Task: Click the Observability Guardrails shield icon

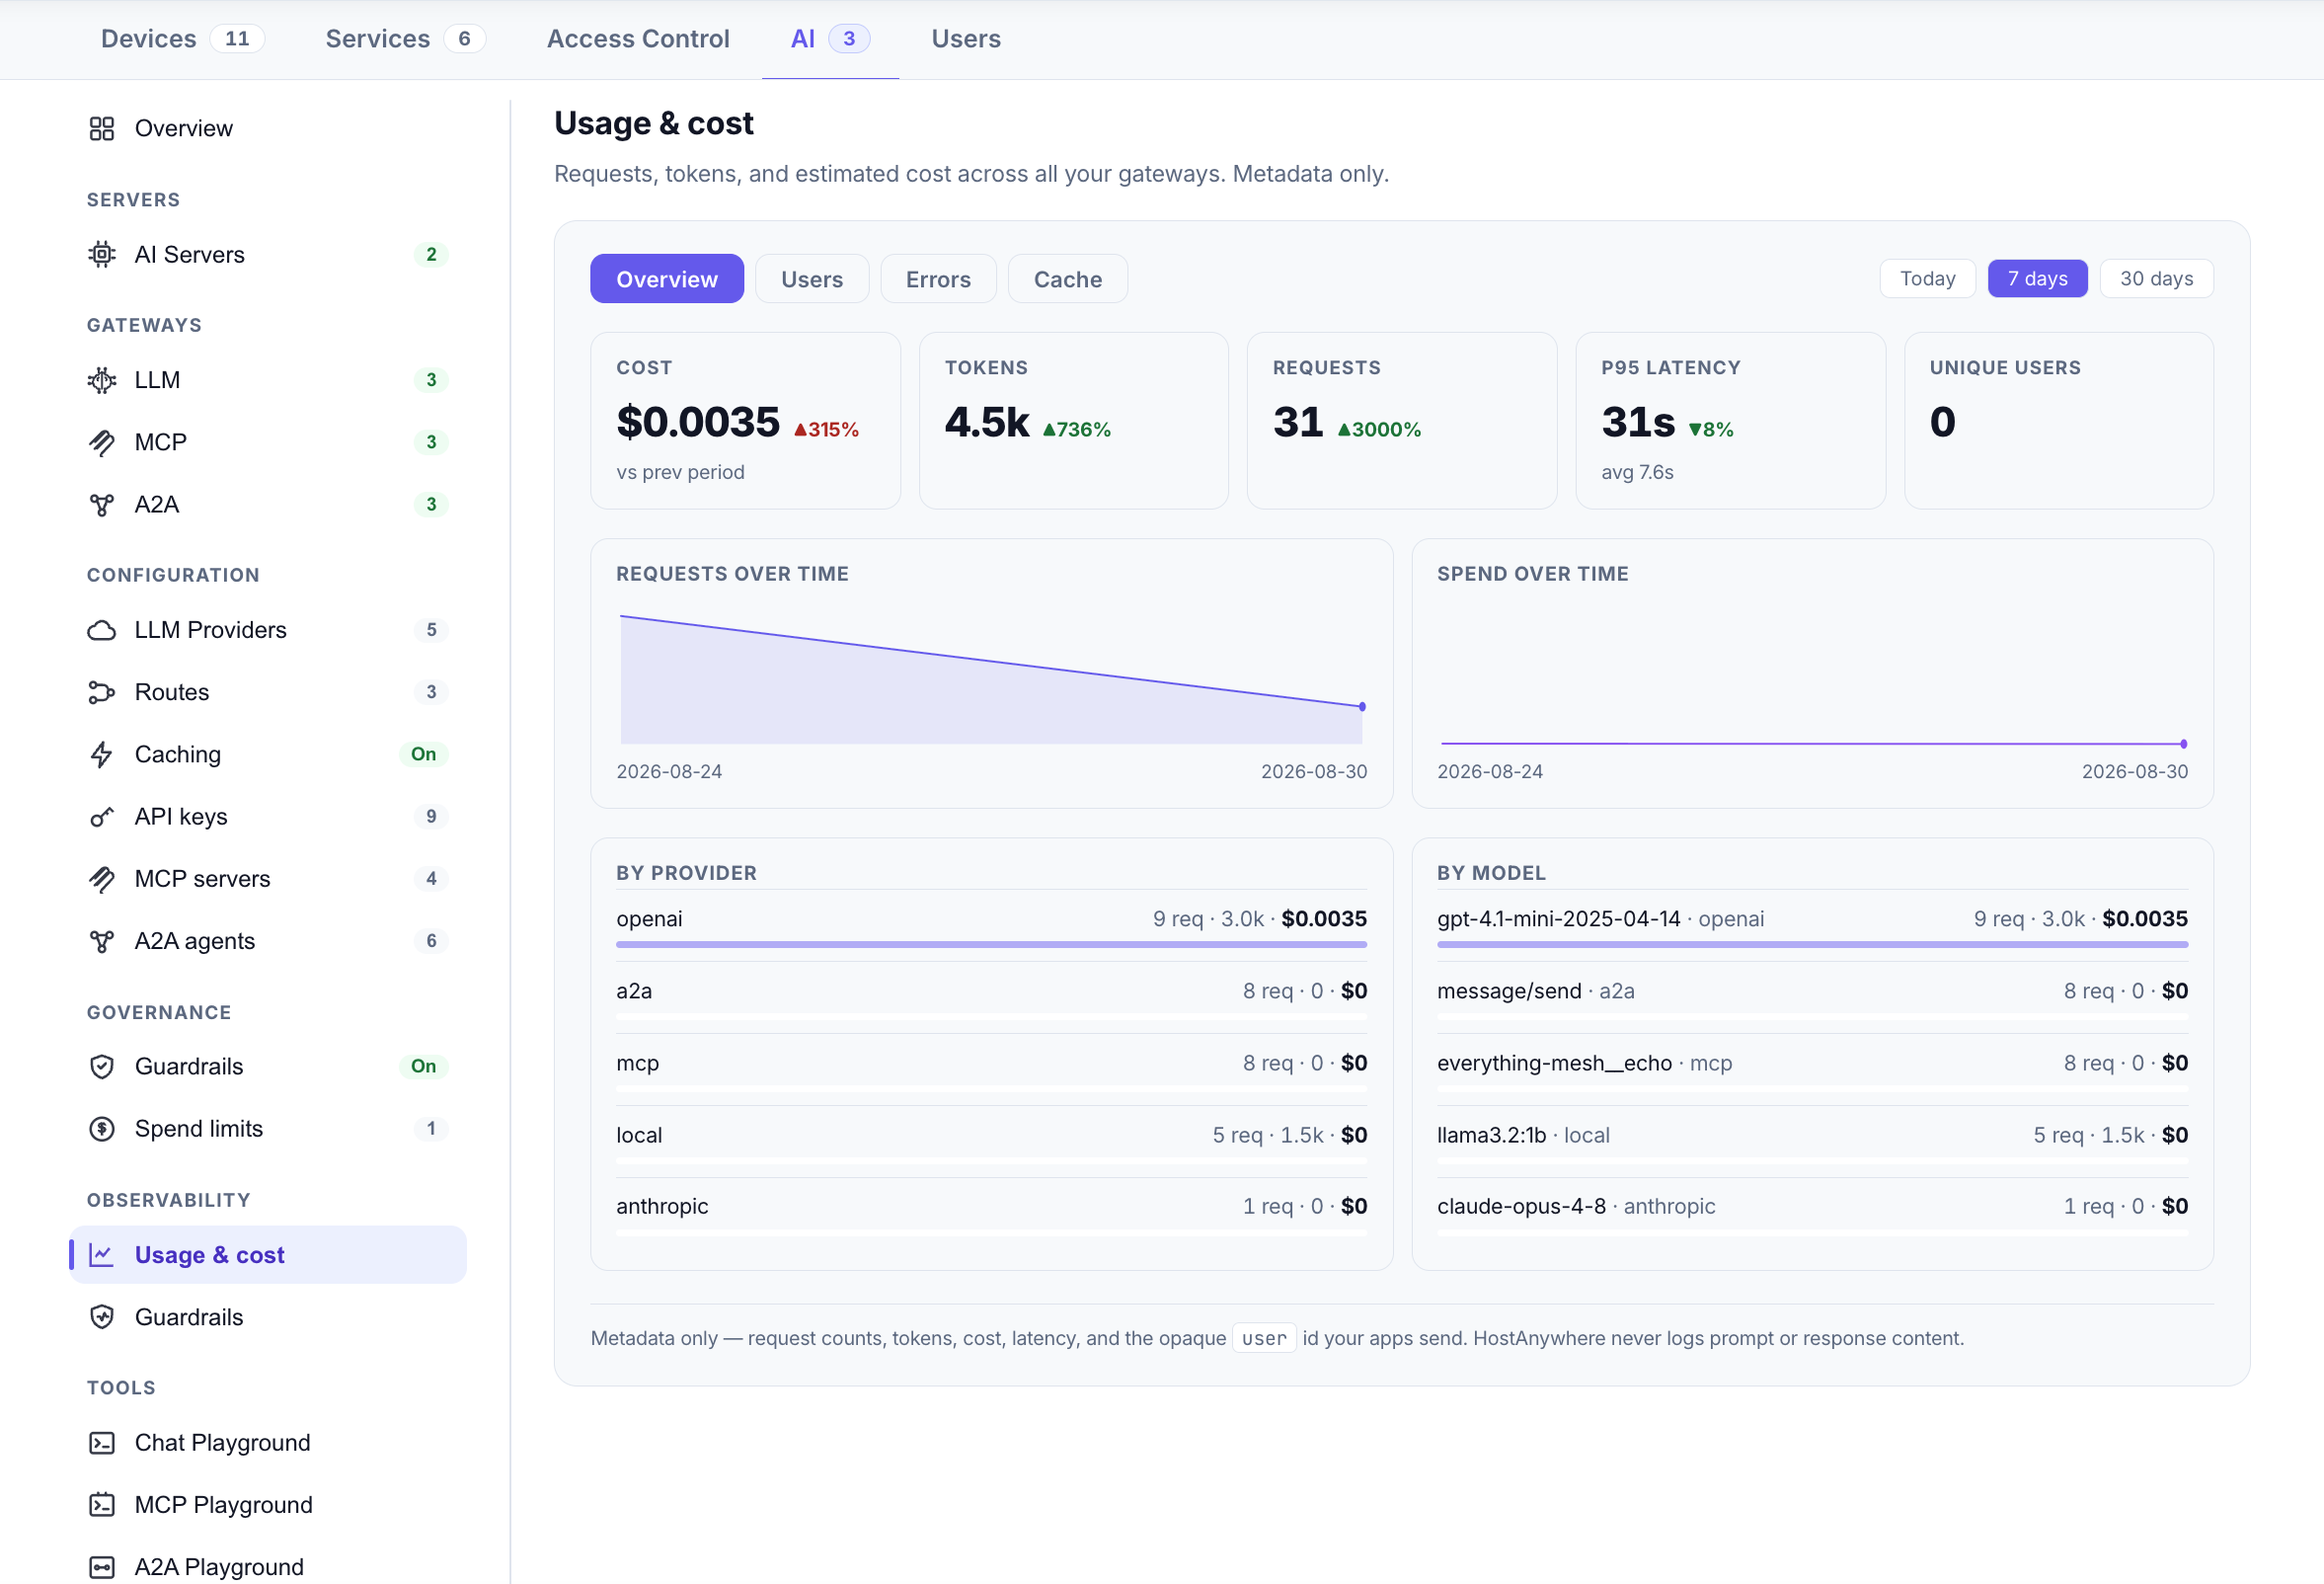Action: pos(102,1317)
